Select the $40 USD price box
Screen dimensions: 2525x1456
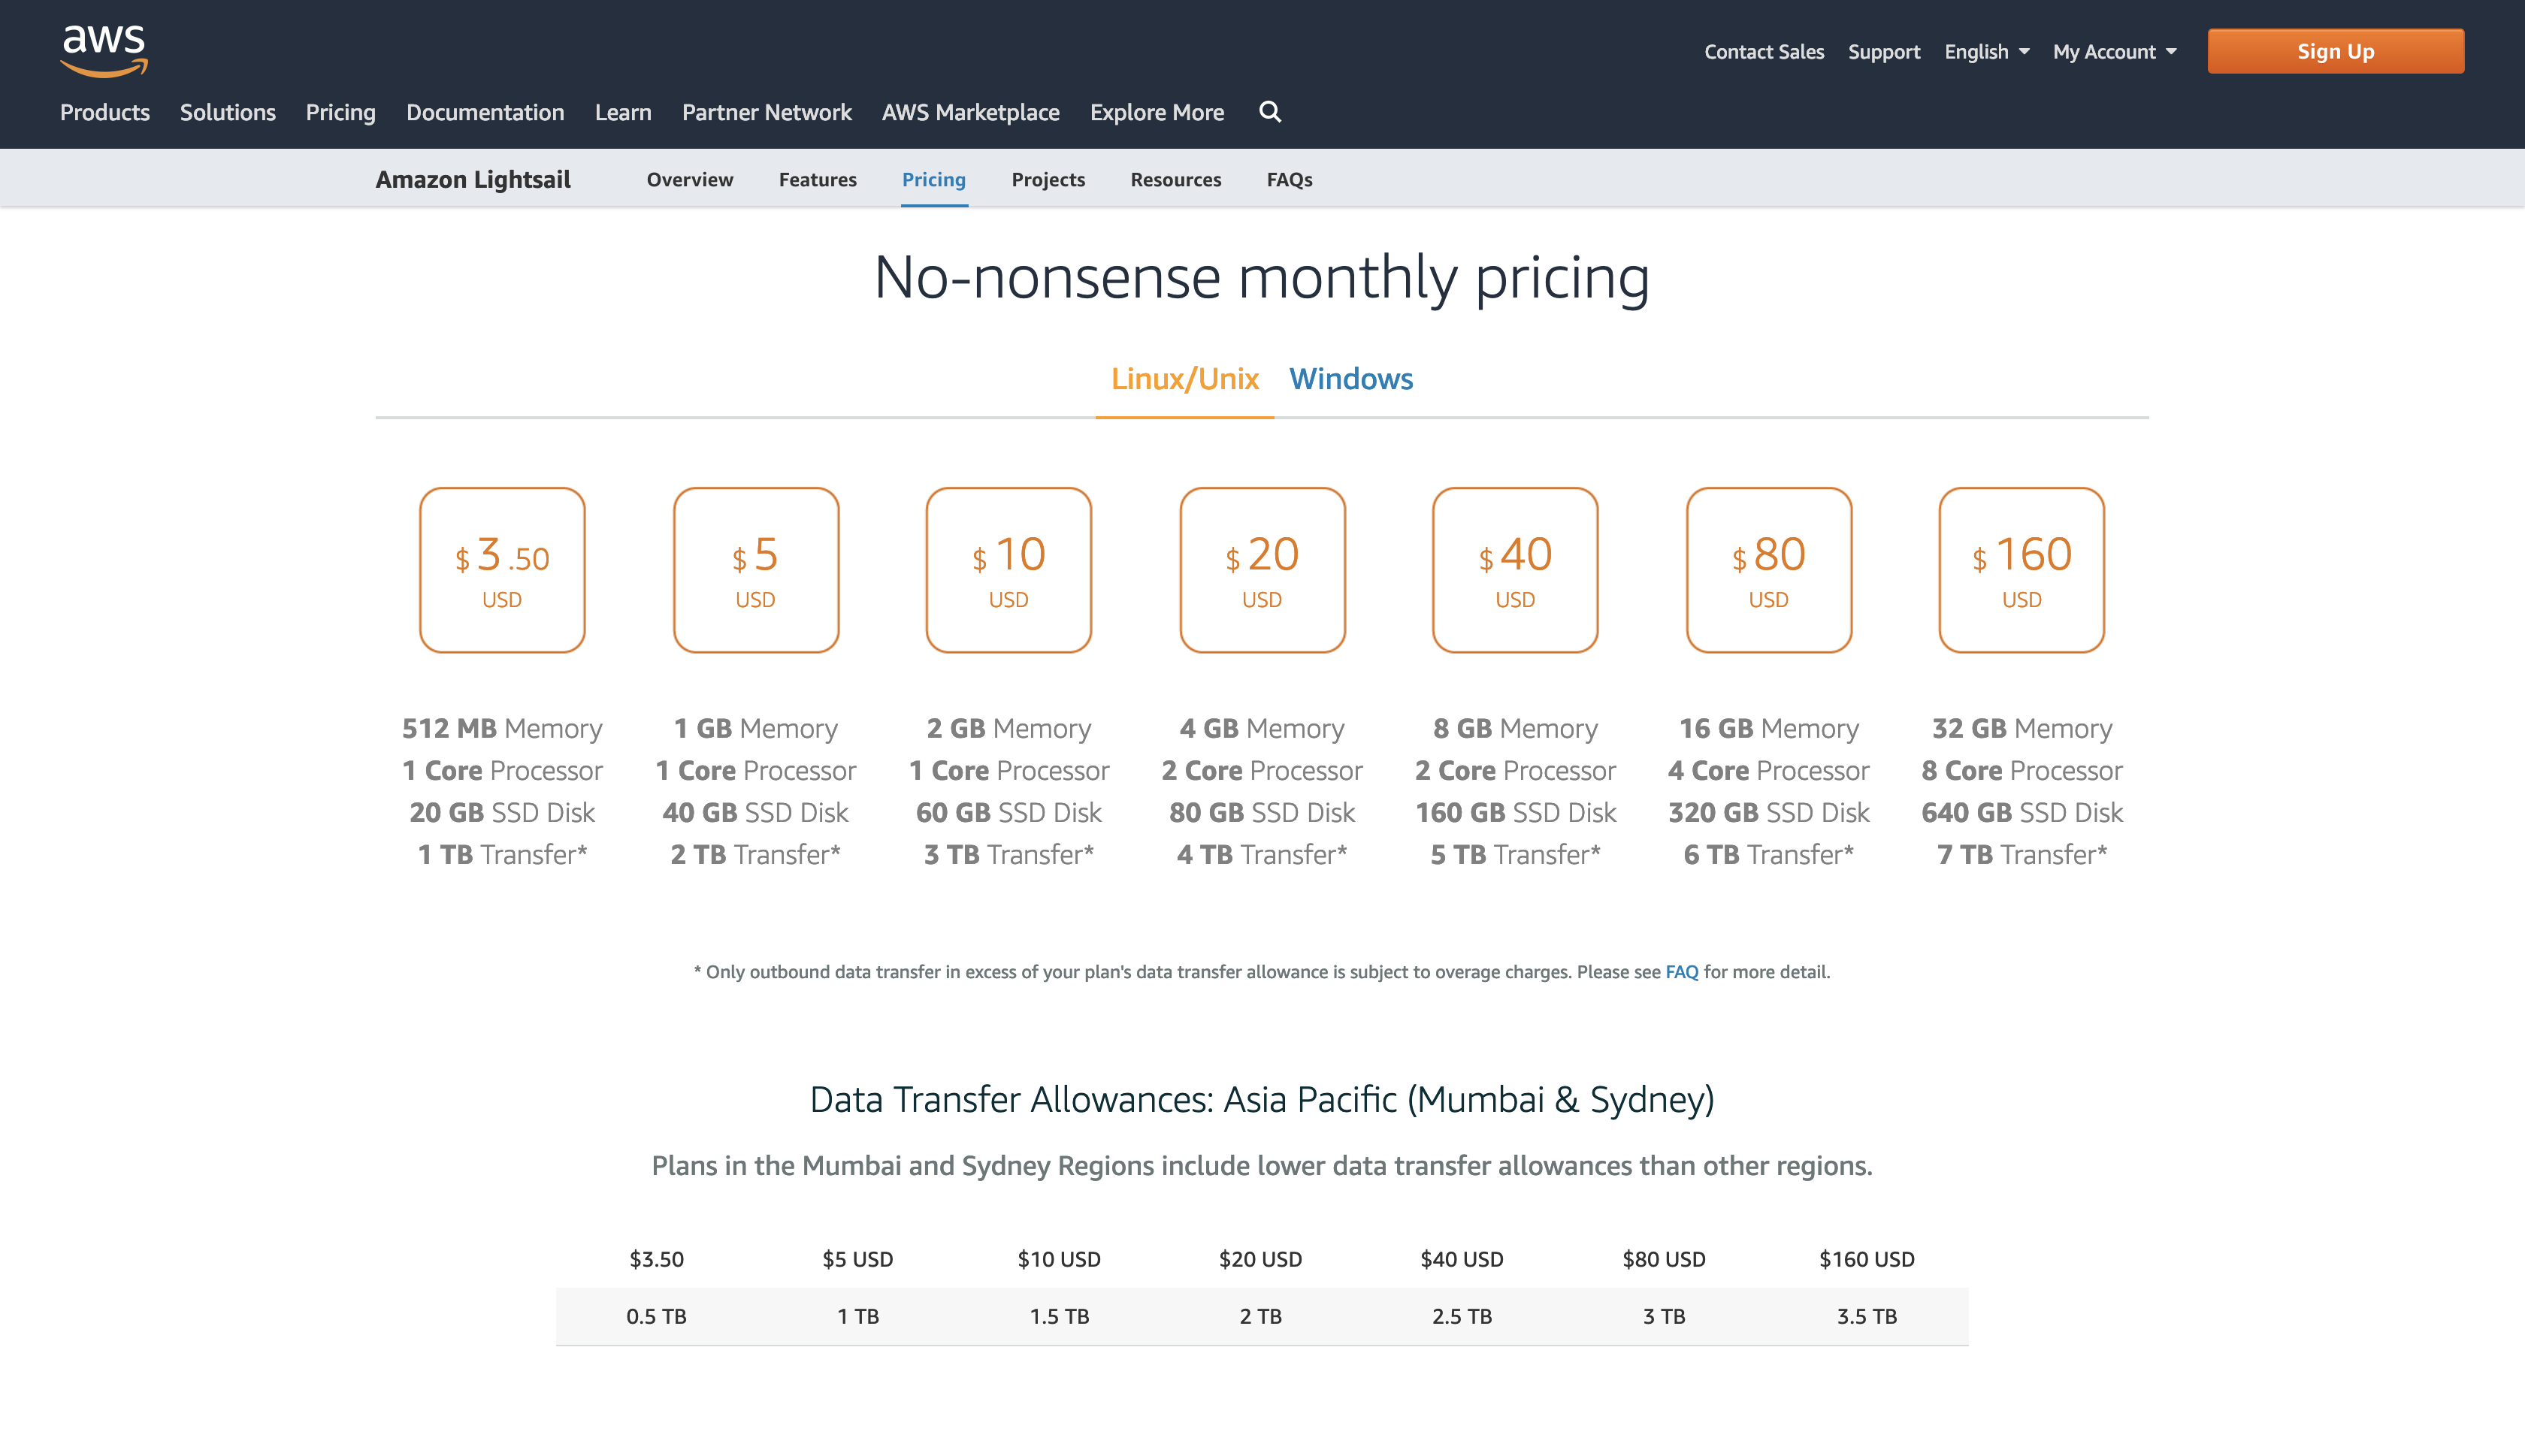pos(1515,570)
